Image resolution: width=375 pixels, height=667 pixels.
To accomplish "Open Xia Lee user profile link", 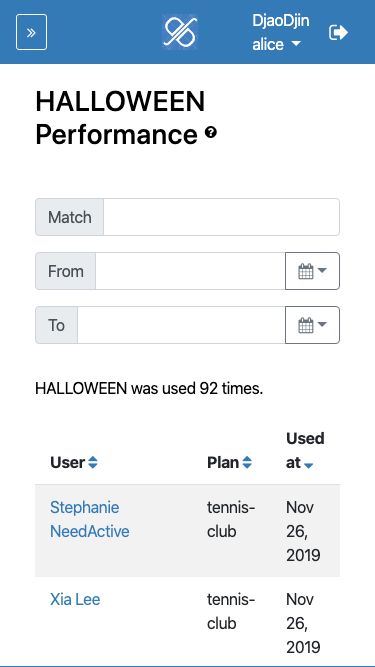I will 75,599.
